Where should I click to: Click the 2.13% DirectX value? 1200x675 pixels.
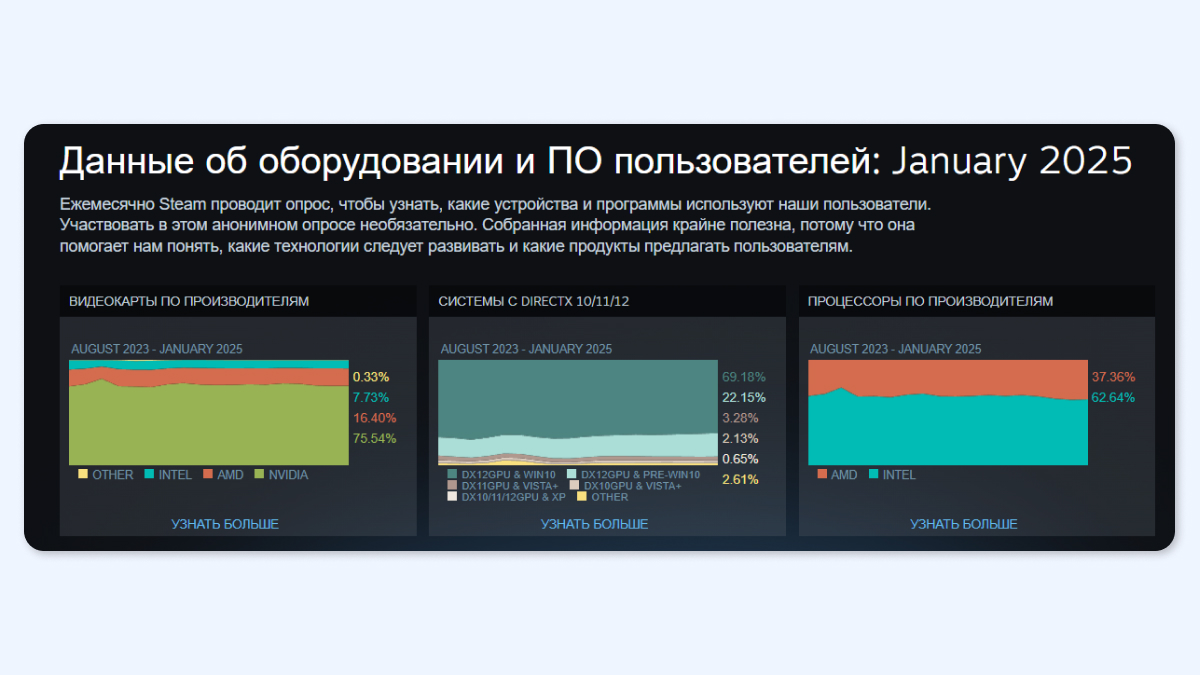click(x=740, y=438)
